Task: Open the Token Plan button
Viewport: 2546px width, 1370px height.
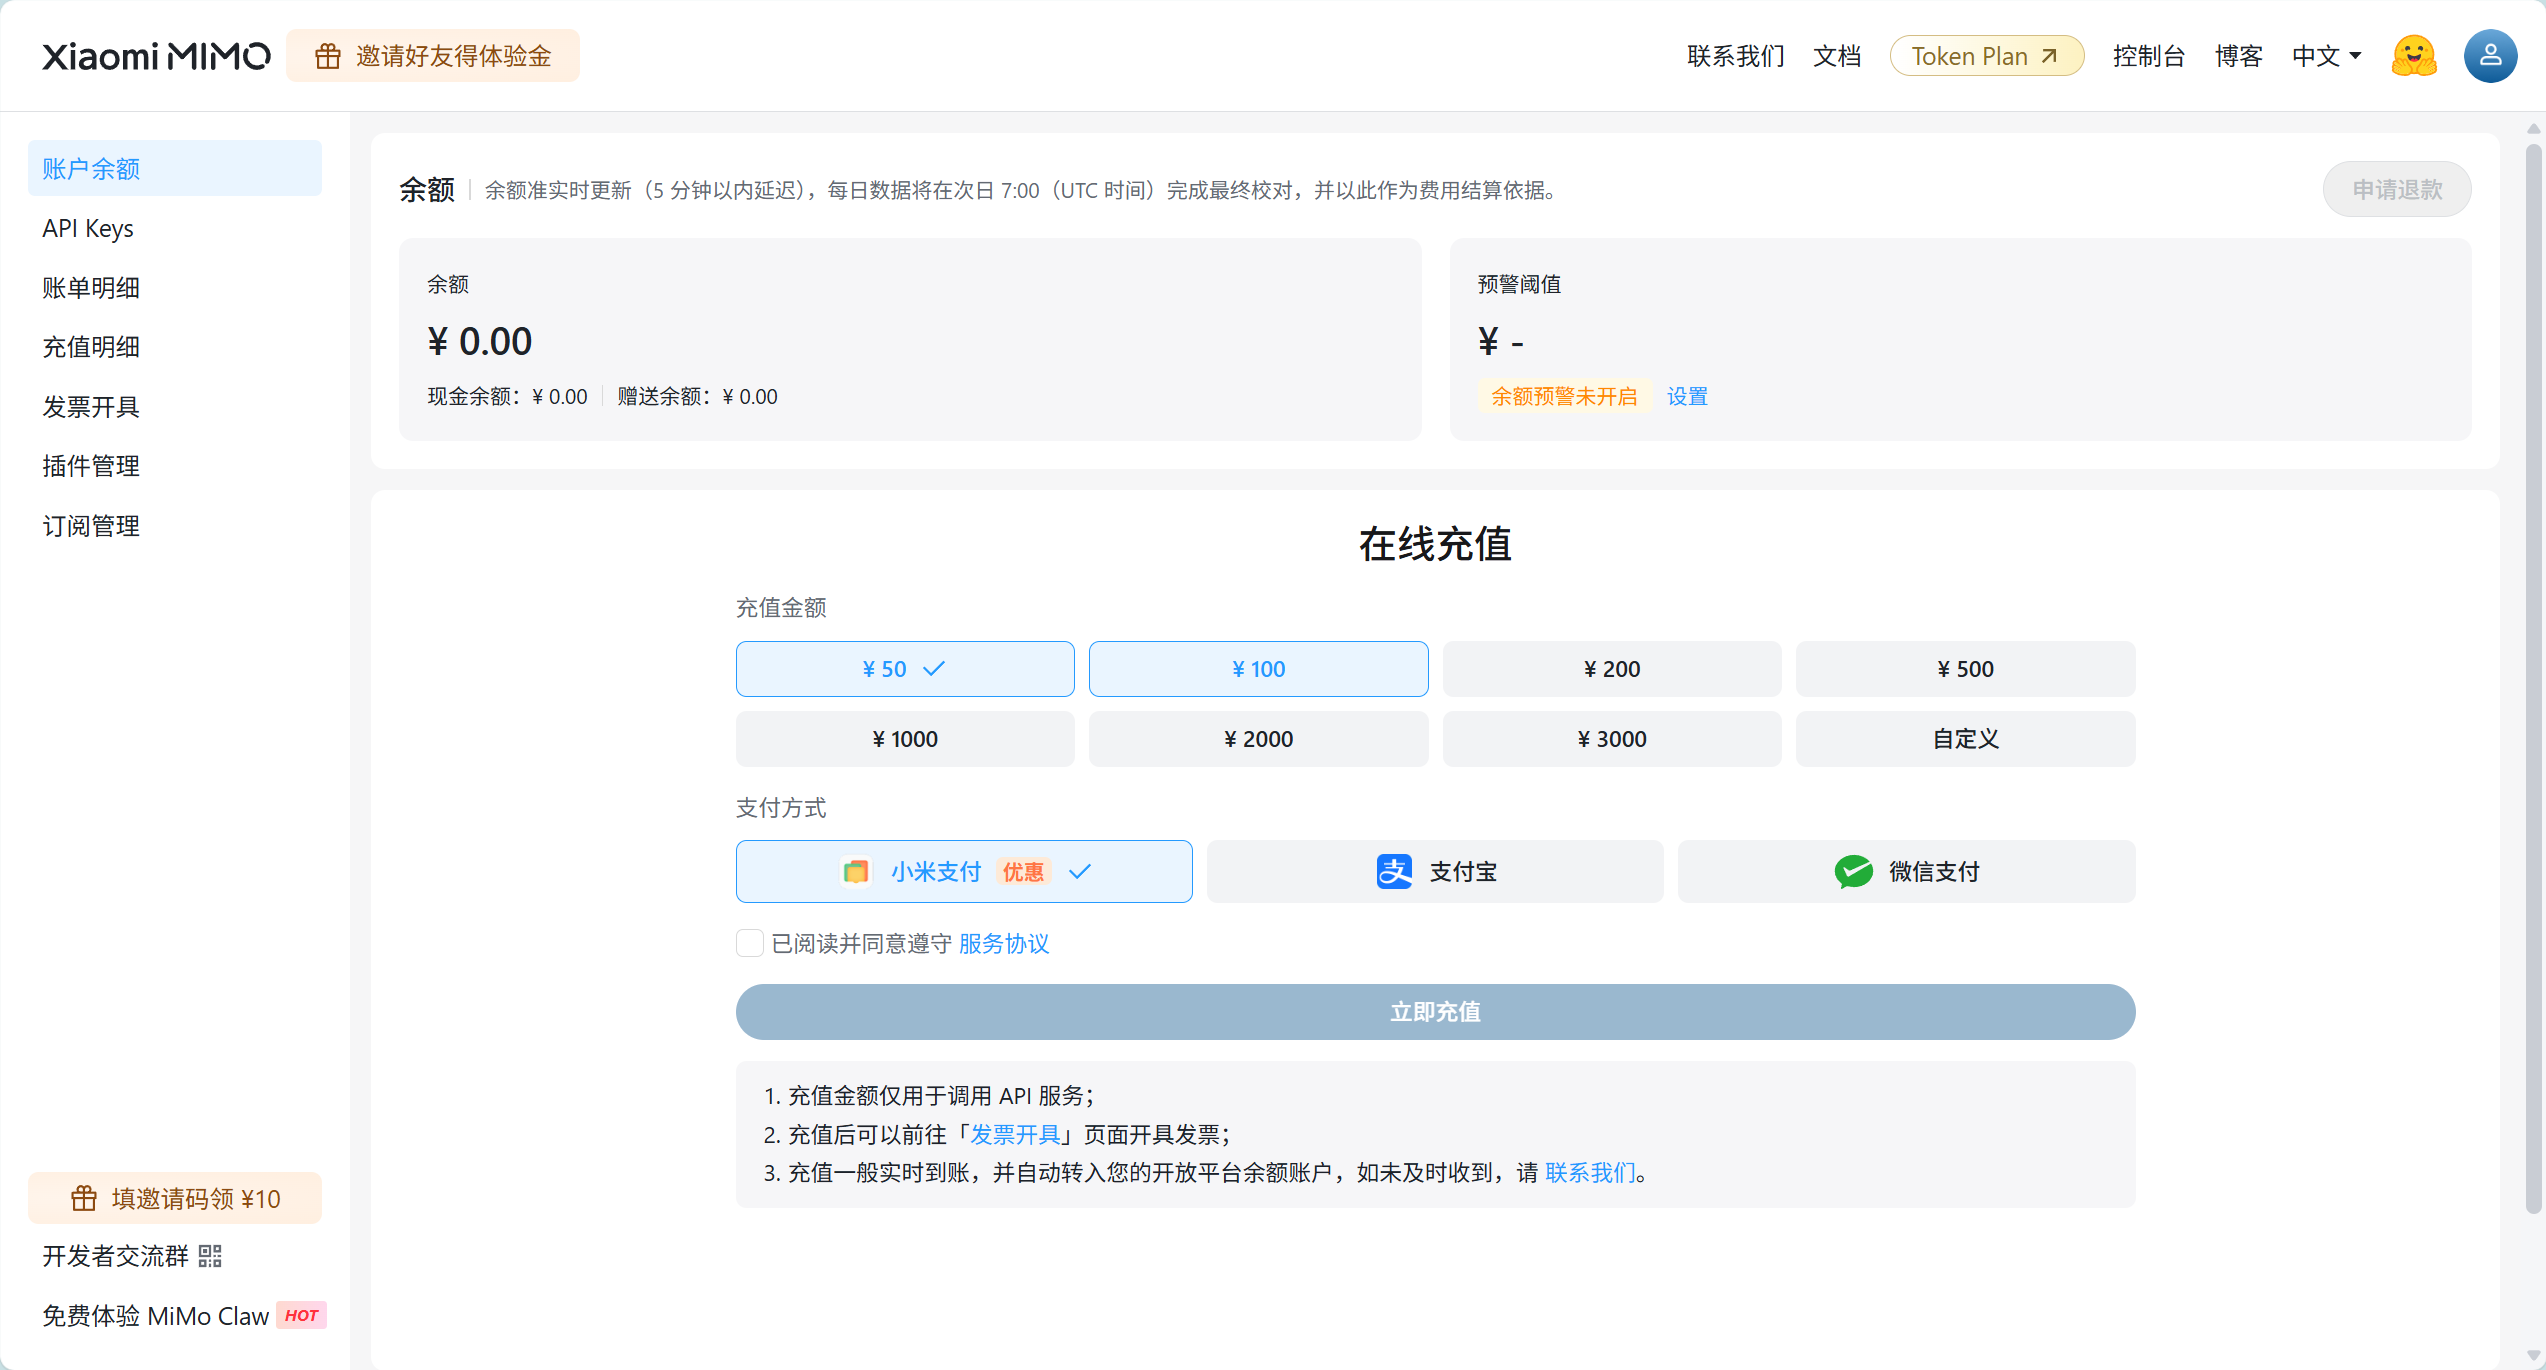Action: coord(1987,56)
